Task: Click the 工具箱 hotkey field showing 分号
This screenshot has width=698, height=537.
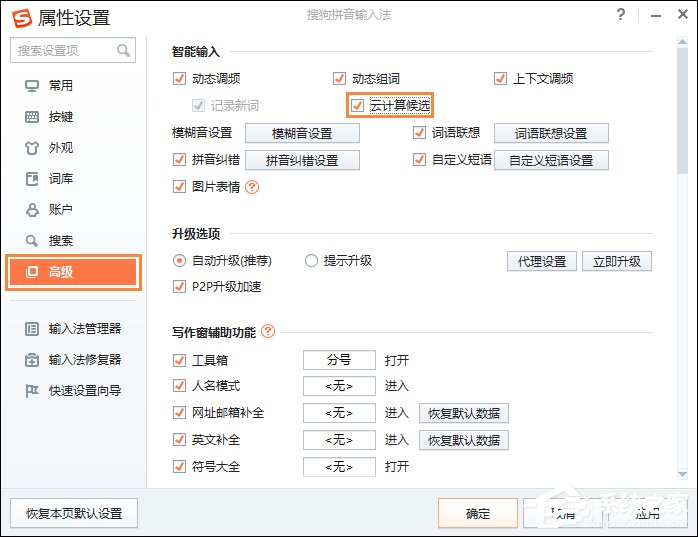Action: [339, 360]
